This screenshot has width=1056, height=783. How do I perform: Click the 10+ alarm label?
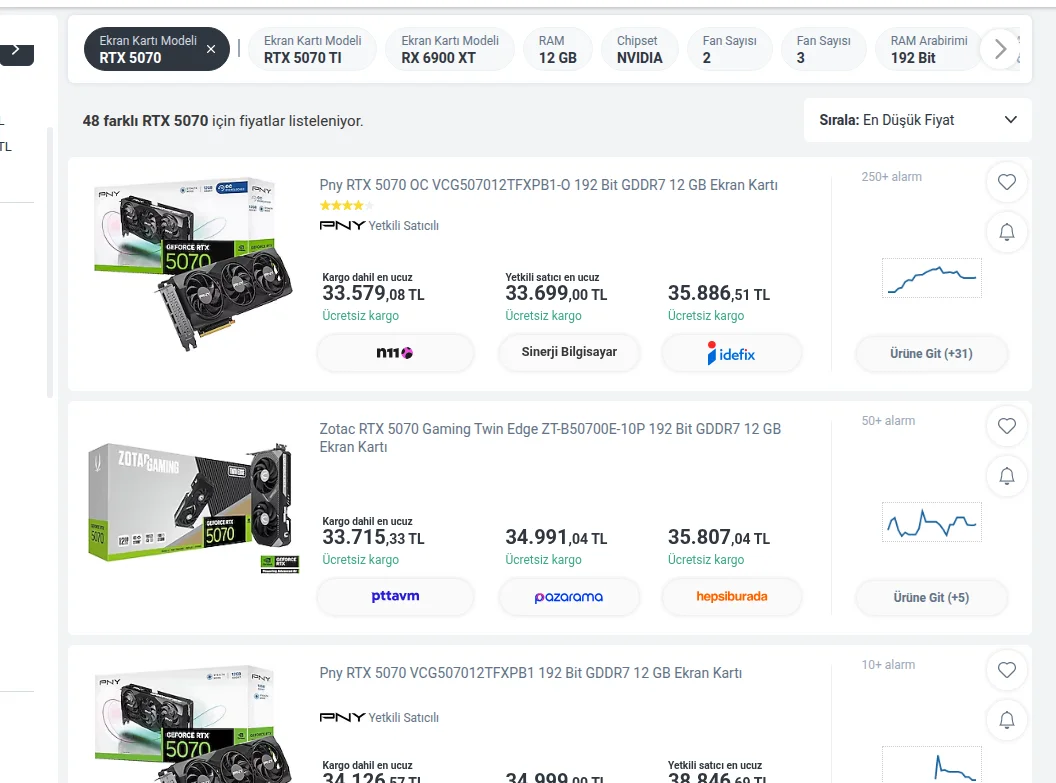click(x=888, y=665)
